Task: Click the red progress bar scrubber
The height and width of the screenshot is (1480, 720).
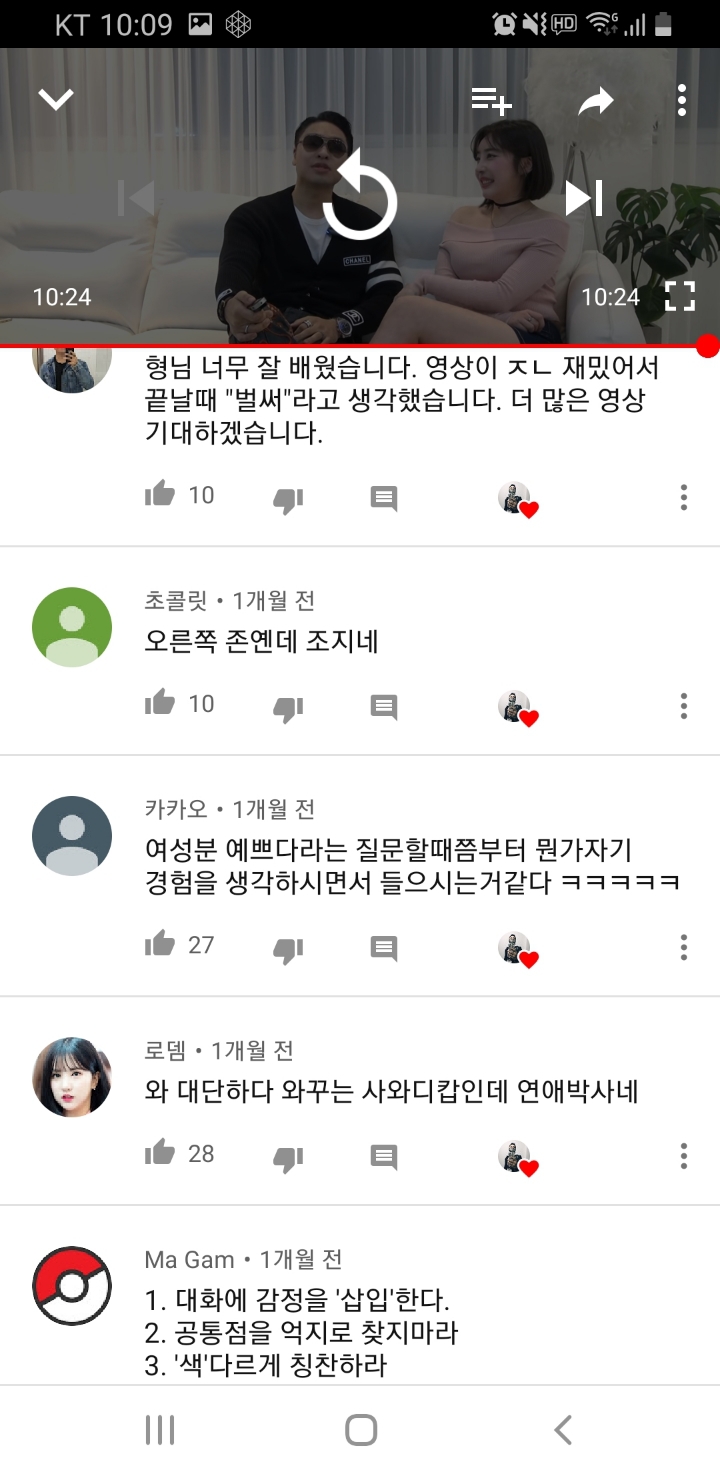Action: coord(707,346)
